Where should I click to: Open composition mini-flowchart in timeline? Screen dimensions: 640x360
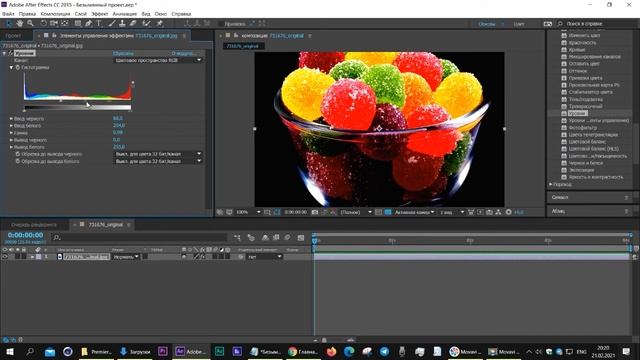click(237, 238)
